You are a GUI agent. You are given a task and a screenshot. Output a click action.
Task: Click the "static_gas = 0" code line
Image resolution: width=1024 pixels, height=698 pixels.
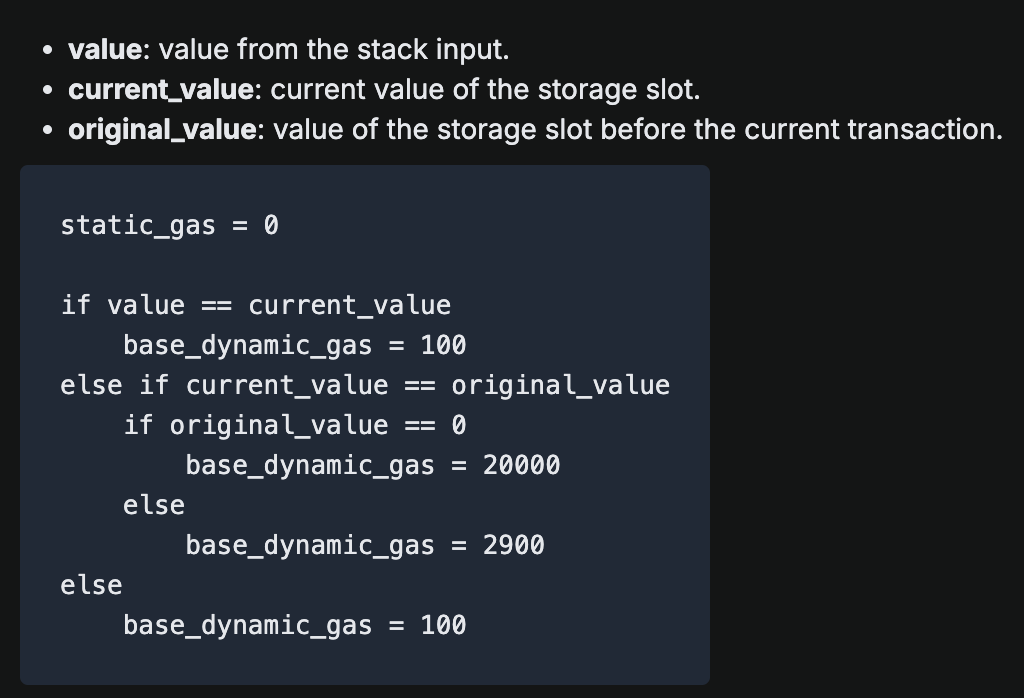tap(169, 225)
